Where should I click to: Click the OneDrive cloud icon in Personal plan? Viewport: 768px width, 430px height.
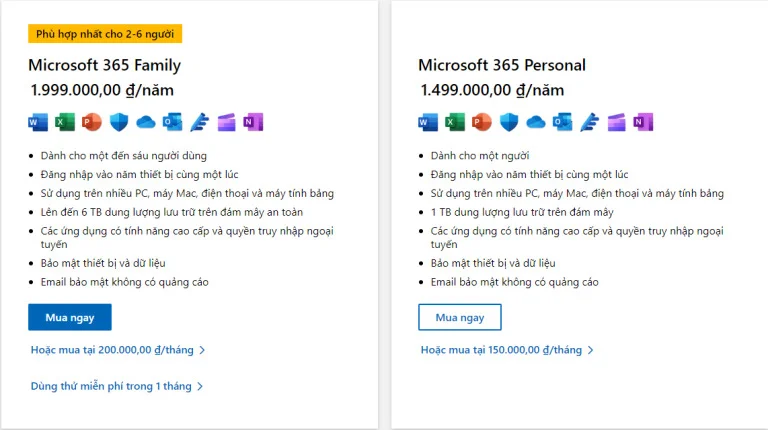tap(536, 122)
